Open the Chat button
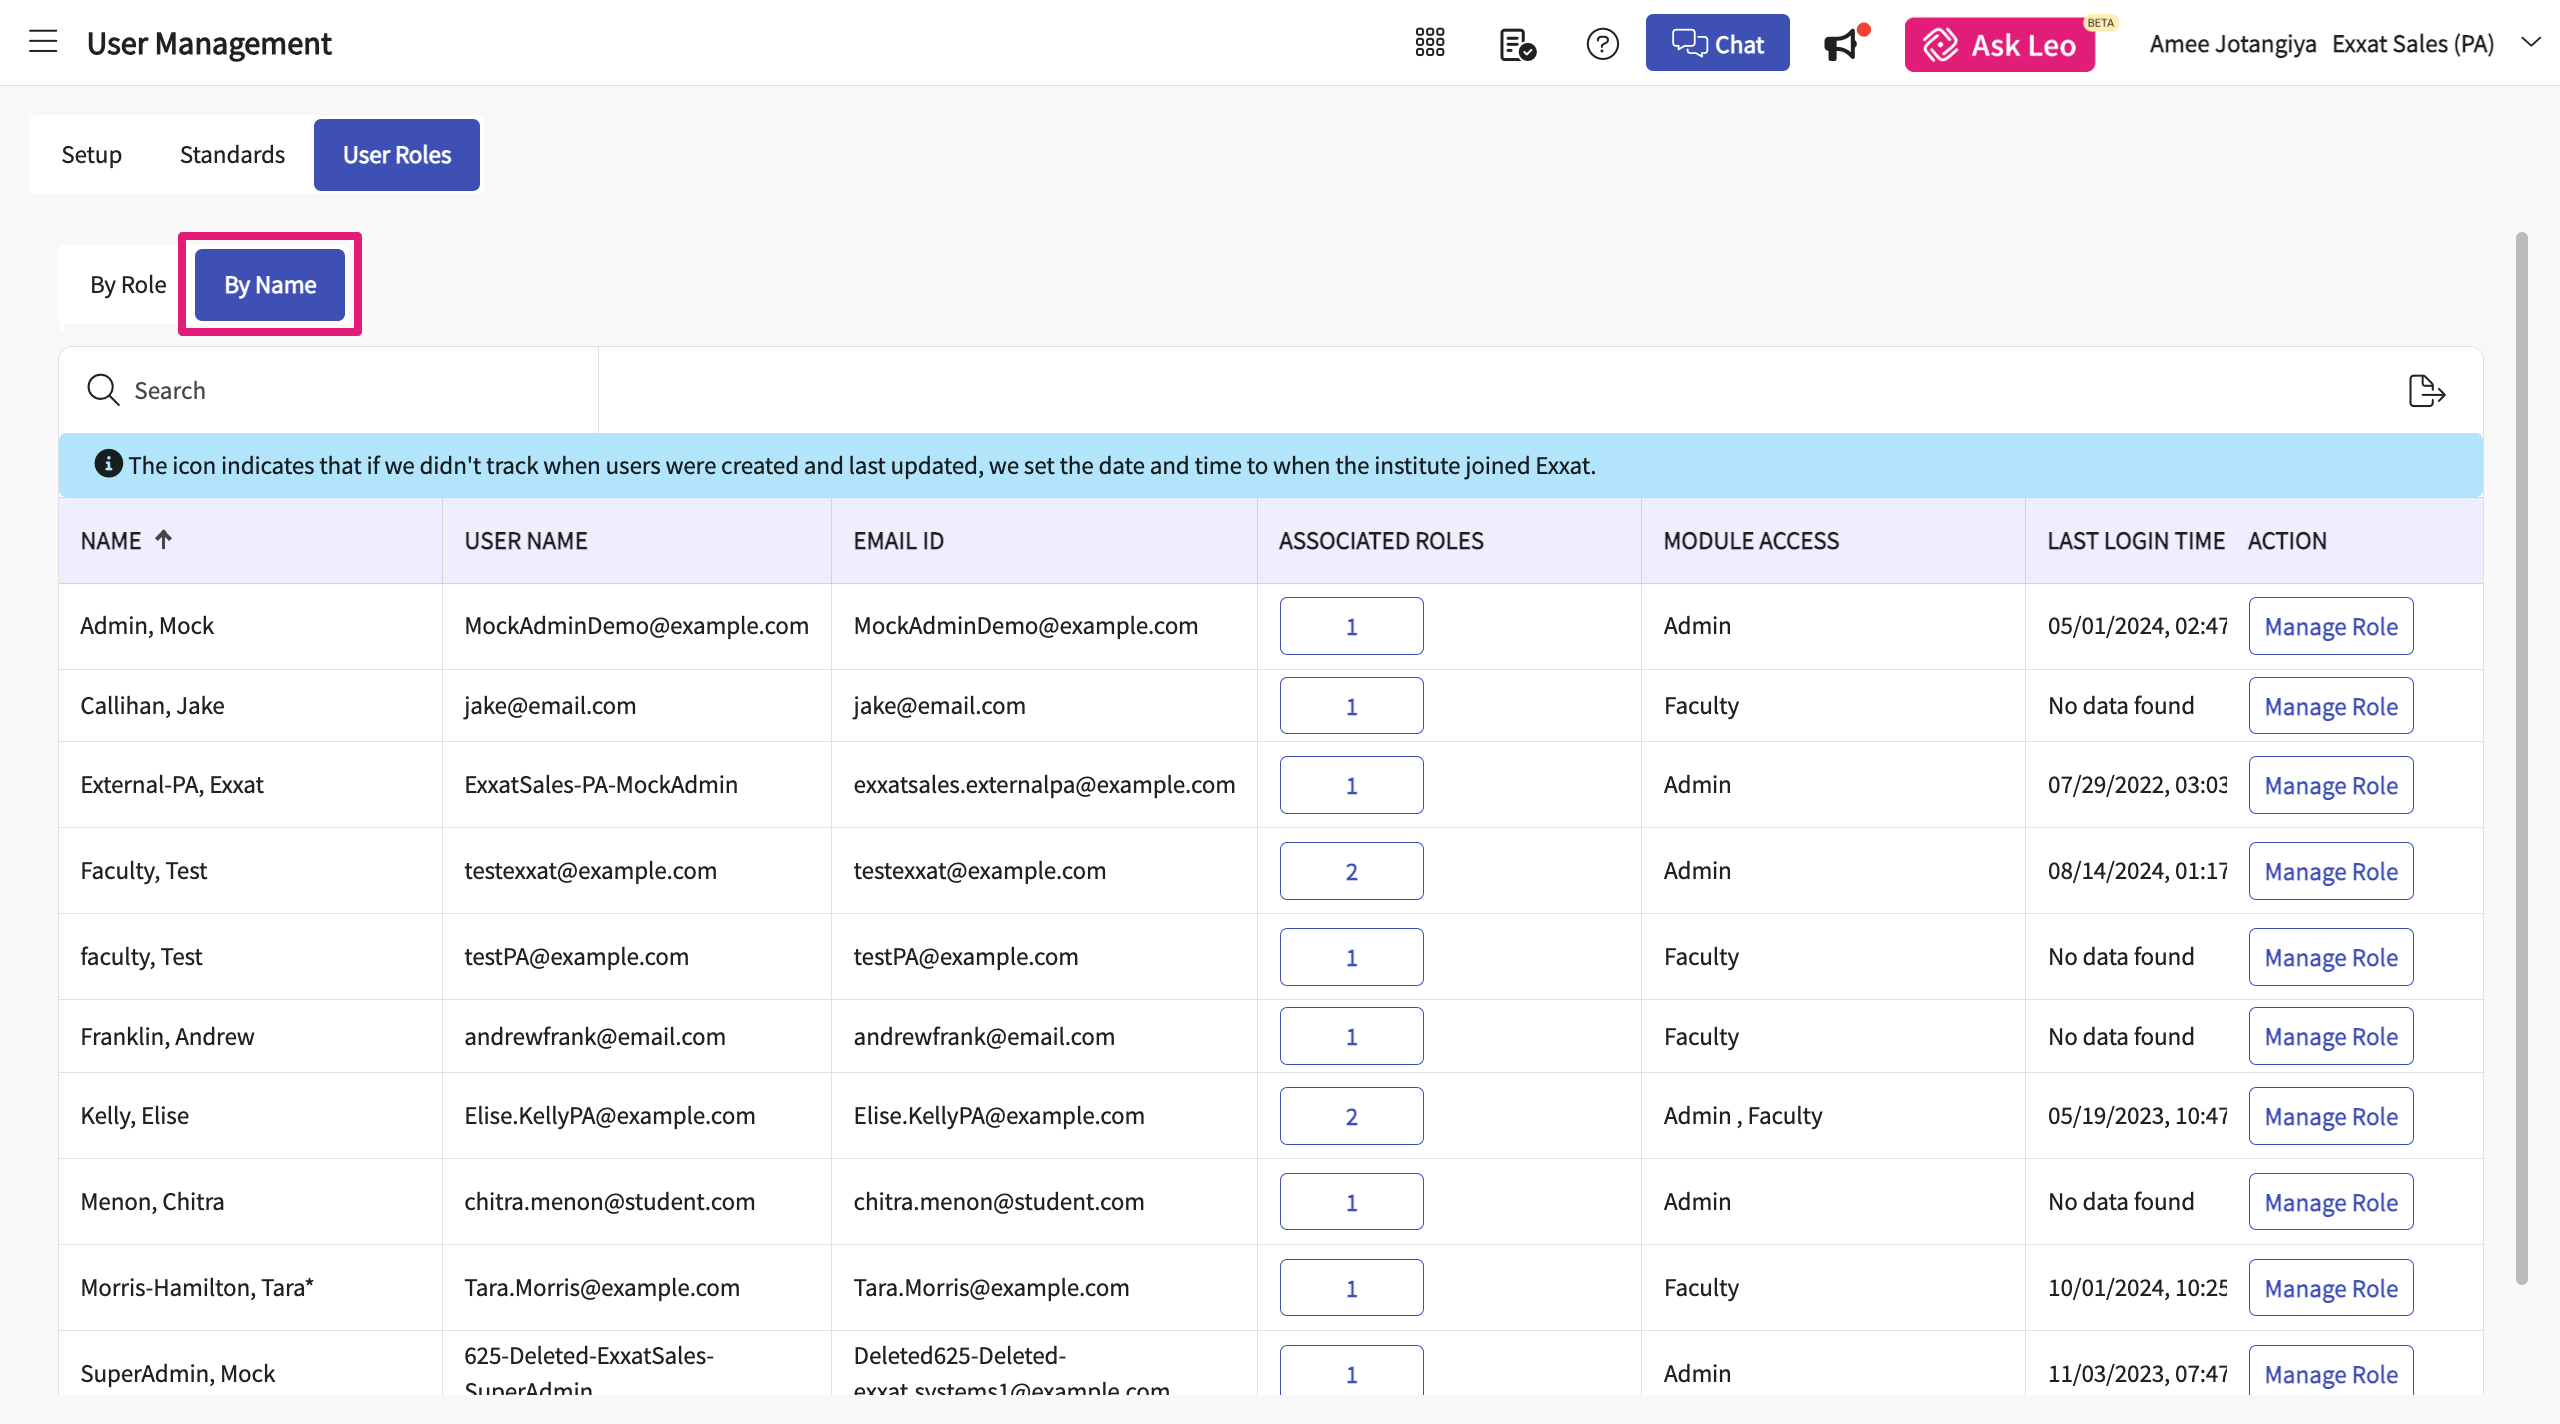2560x1424 pixels. coord(1717,44)
